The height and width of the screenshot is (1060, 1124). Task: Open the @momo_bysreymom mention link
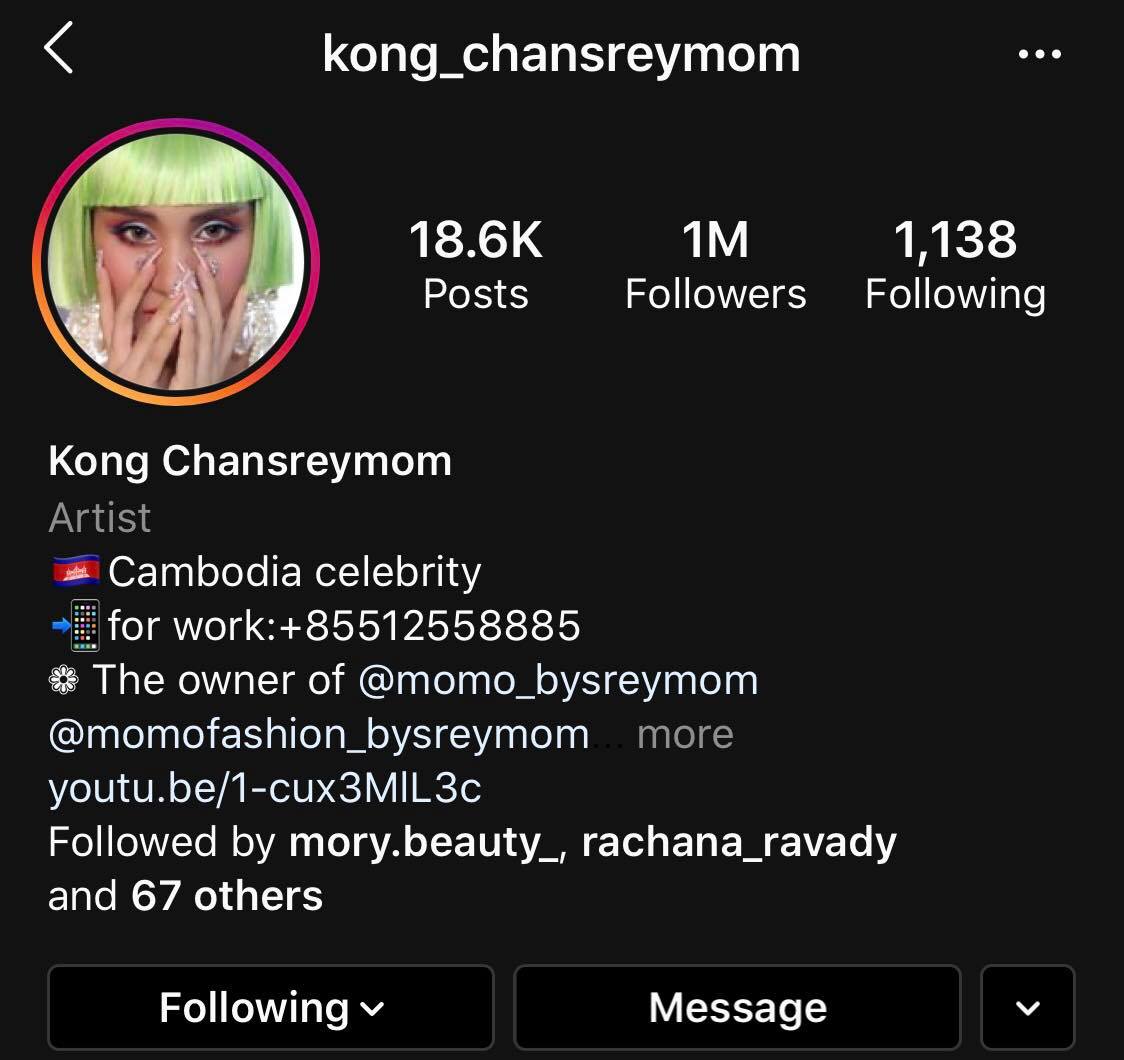tap(558, 679)
